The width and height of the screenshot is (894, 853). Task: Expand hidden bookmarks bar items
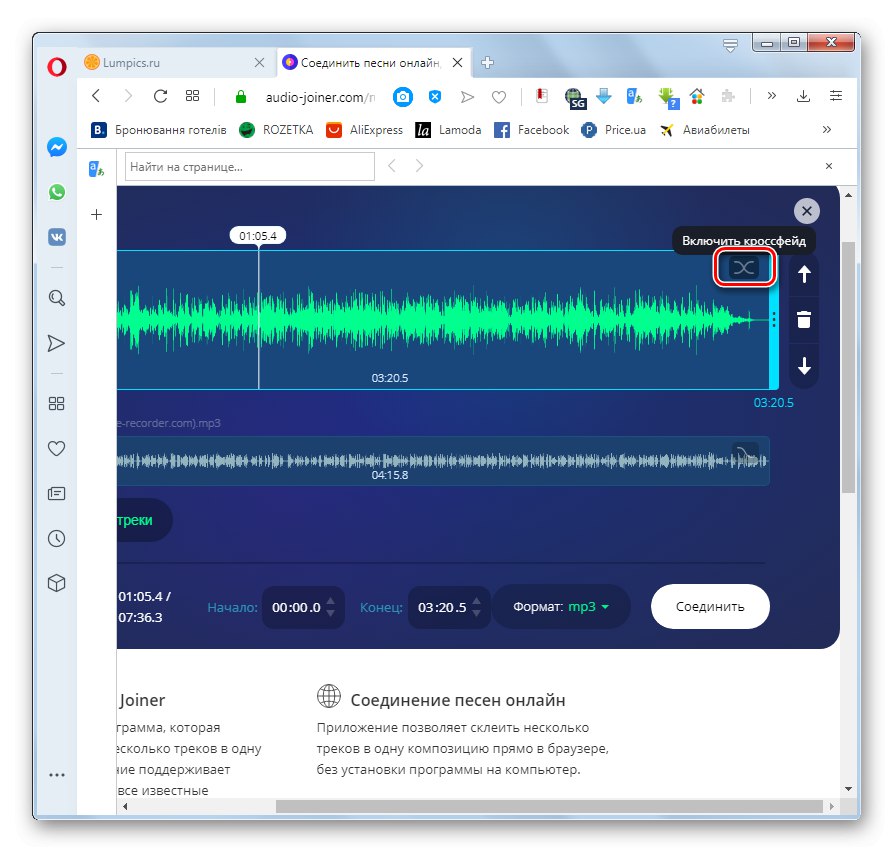pyautogui.click(x=827, y=130)
